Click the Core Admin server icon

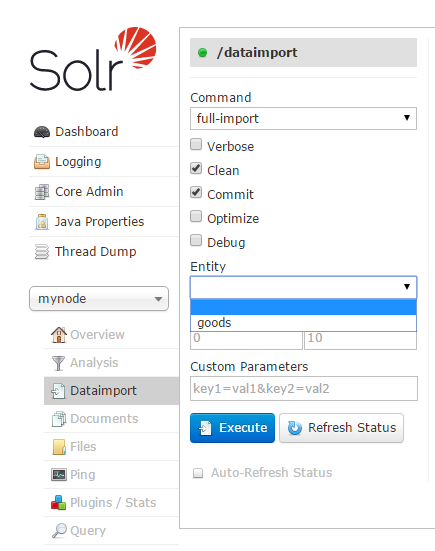(42, 192)
